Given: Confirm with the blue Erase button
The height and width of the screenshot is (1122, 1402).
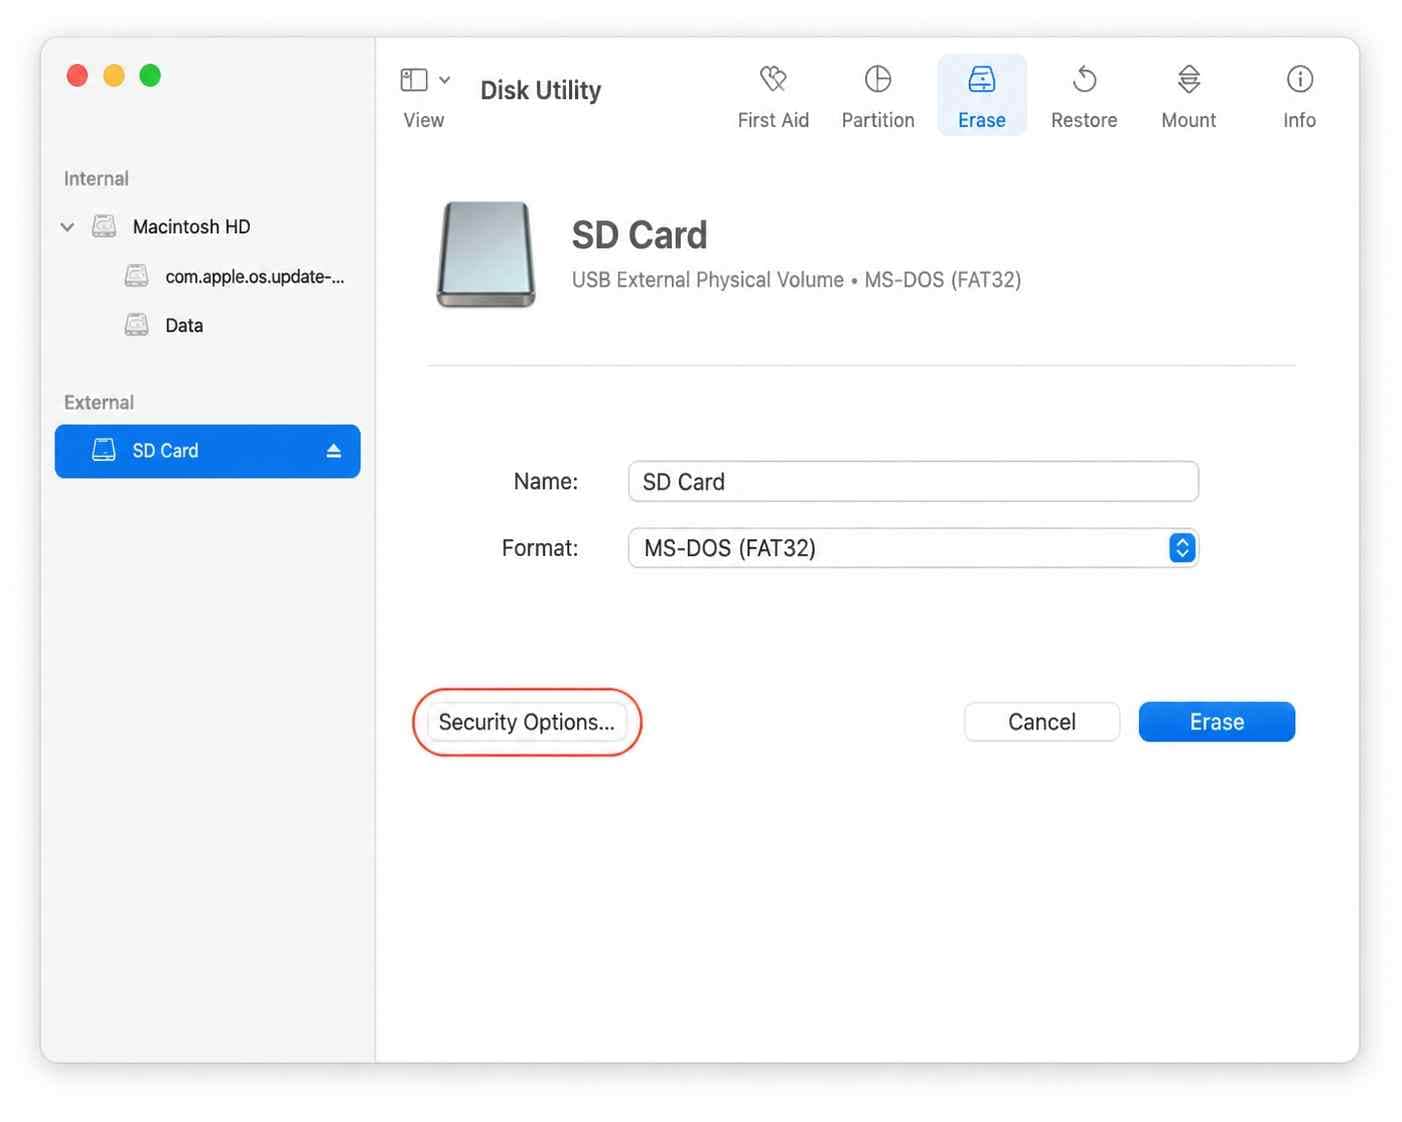Looking at the screenshot, I should click(1216, 722).
